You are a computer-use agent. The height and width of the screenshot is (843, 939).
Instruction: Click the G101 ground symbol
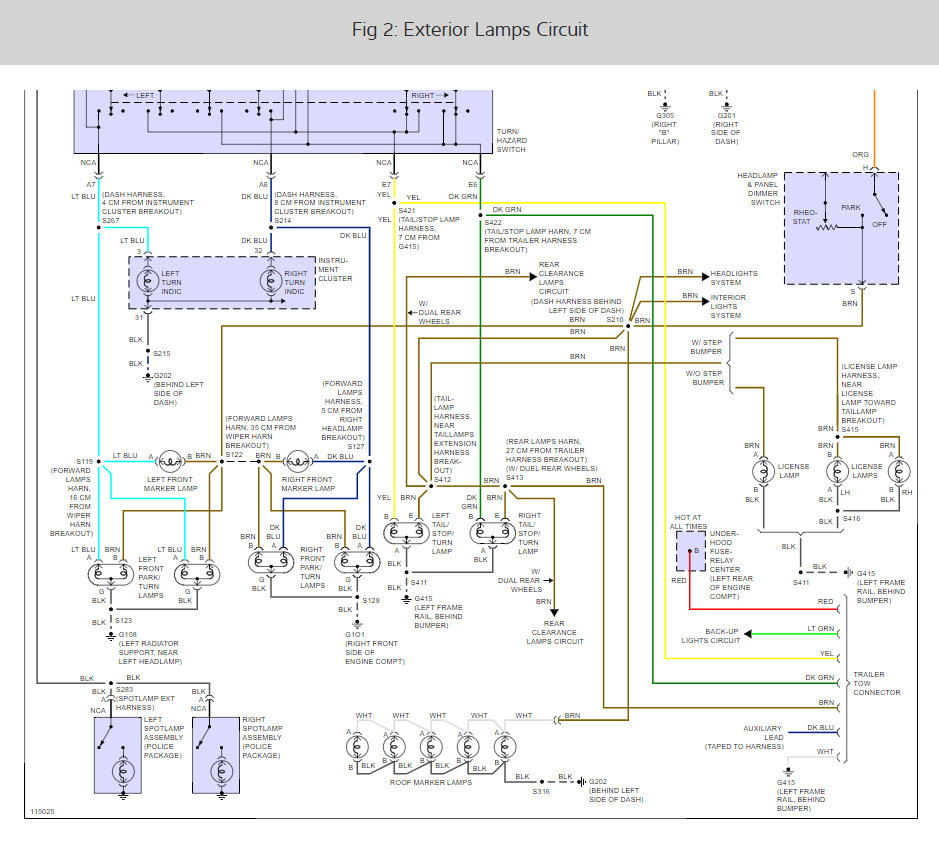358,624
